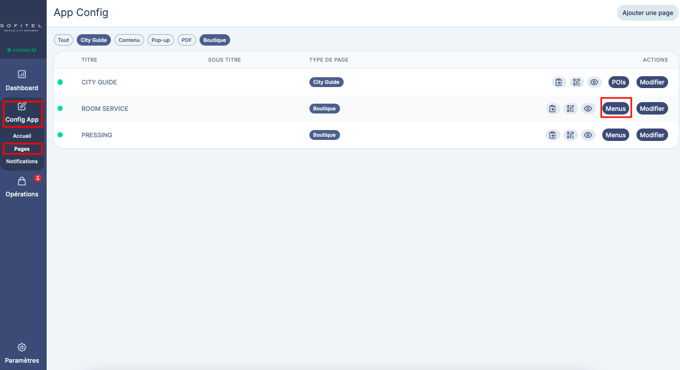Duplicate the PRESSING page
Image resolution: width=680 pixels, height=370 pixels.
point(552,135)
